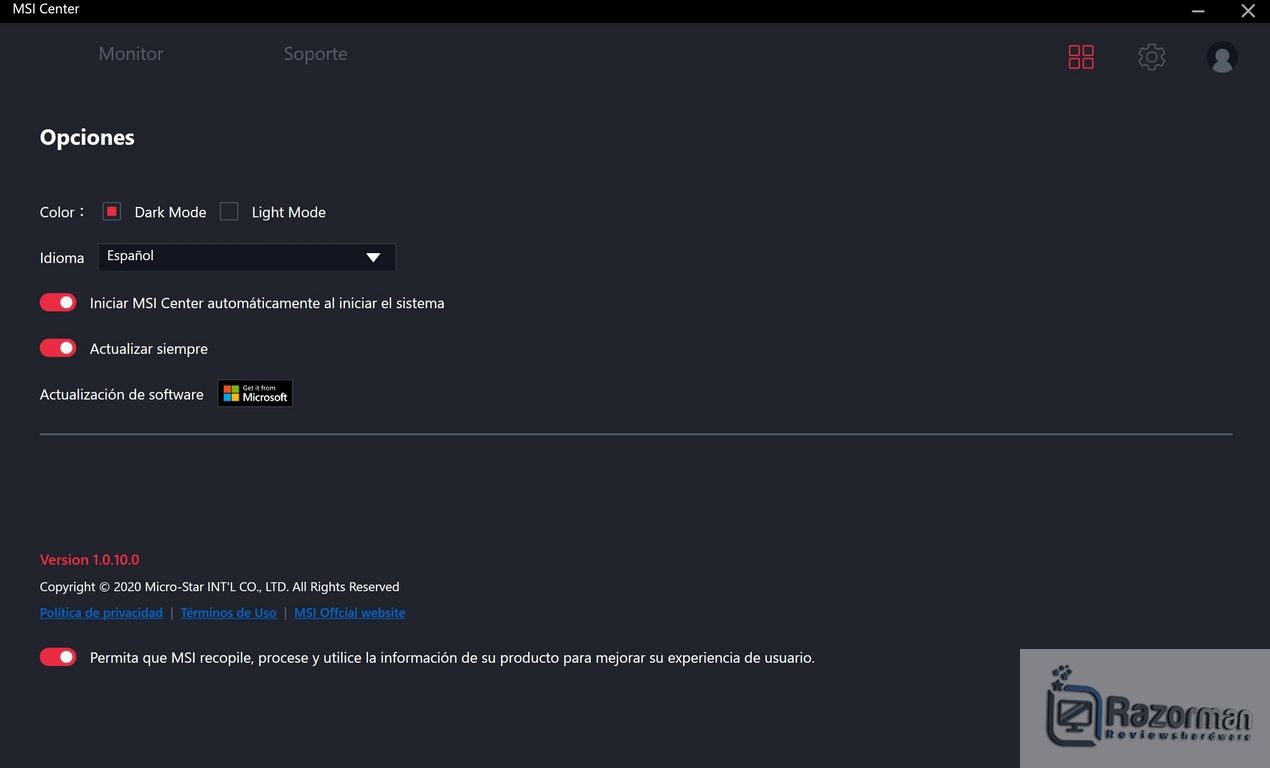Click the Light Mode label text
The height and width of the screenshot is (768, 1270).
pos(289,212)
